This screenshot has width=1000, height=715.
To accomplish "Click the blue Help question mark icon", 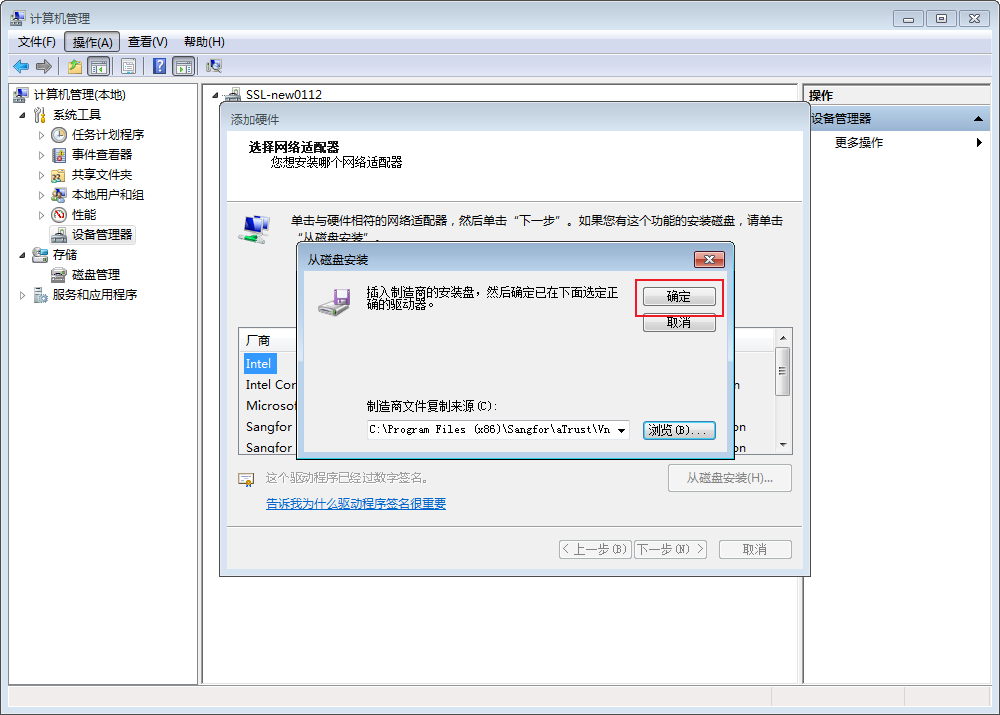I will click(x=159, y=66).
